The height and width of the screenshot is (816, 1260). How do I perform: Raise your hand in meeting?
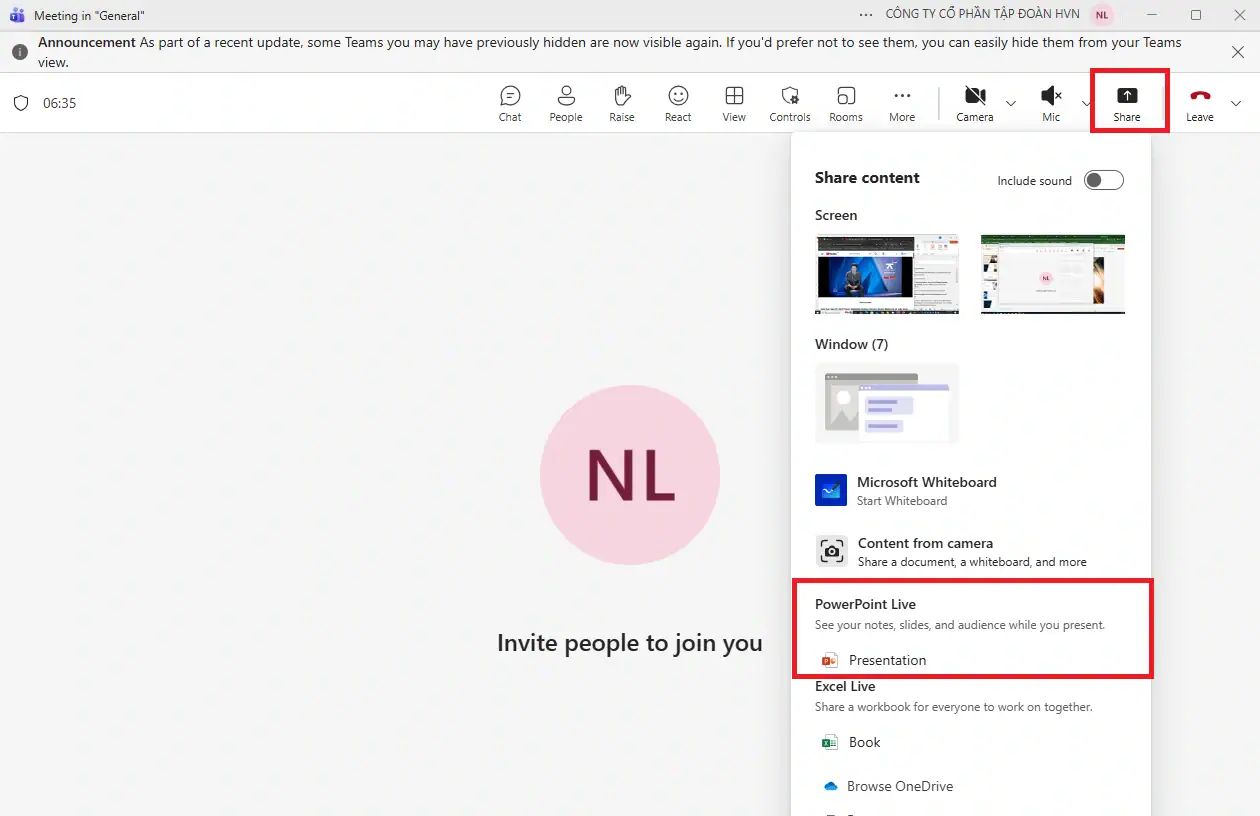coord(622,103)
